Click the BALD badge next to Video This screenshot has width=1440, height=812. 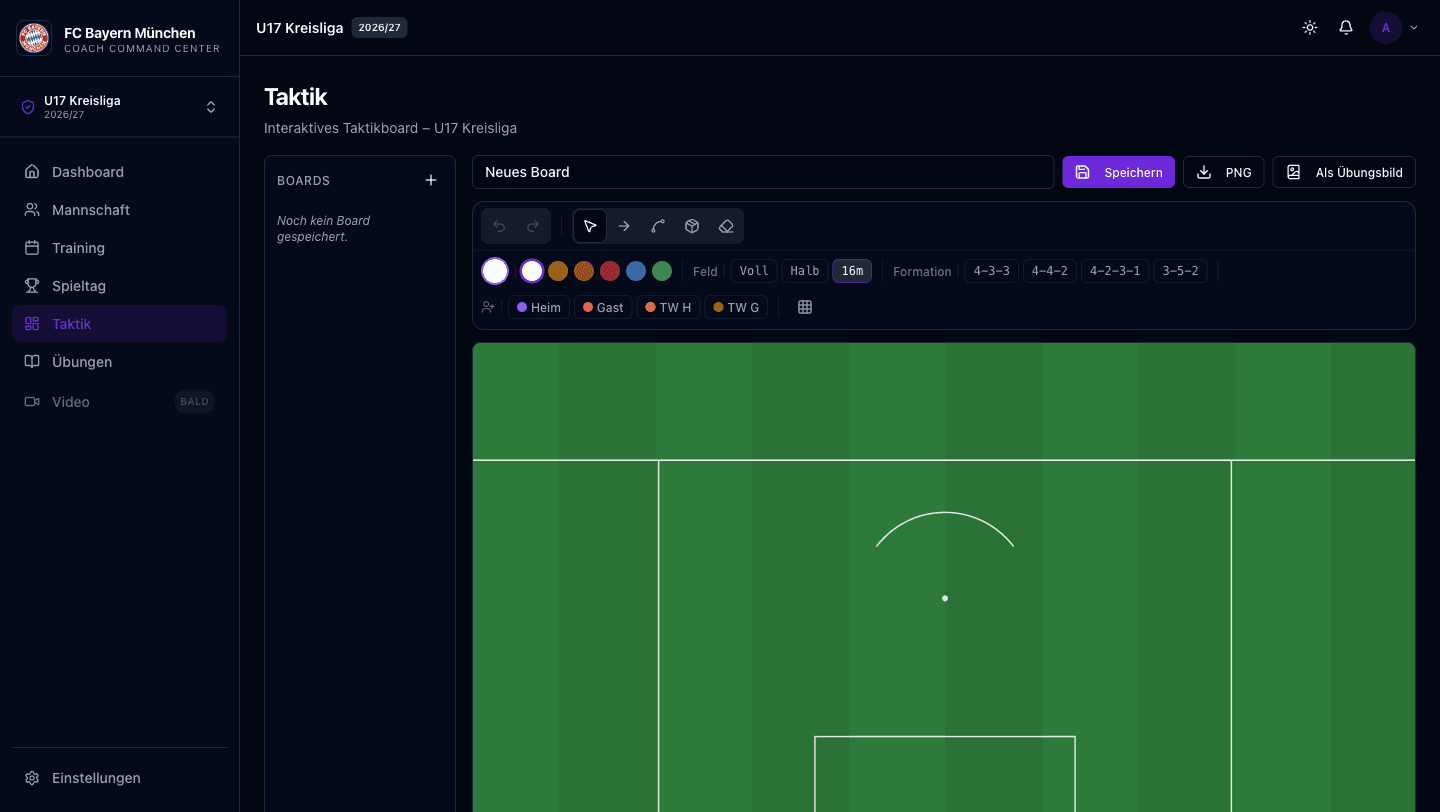click(x=195, y=402)
